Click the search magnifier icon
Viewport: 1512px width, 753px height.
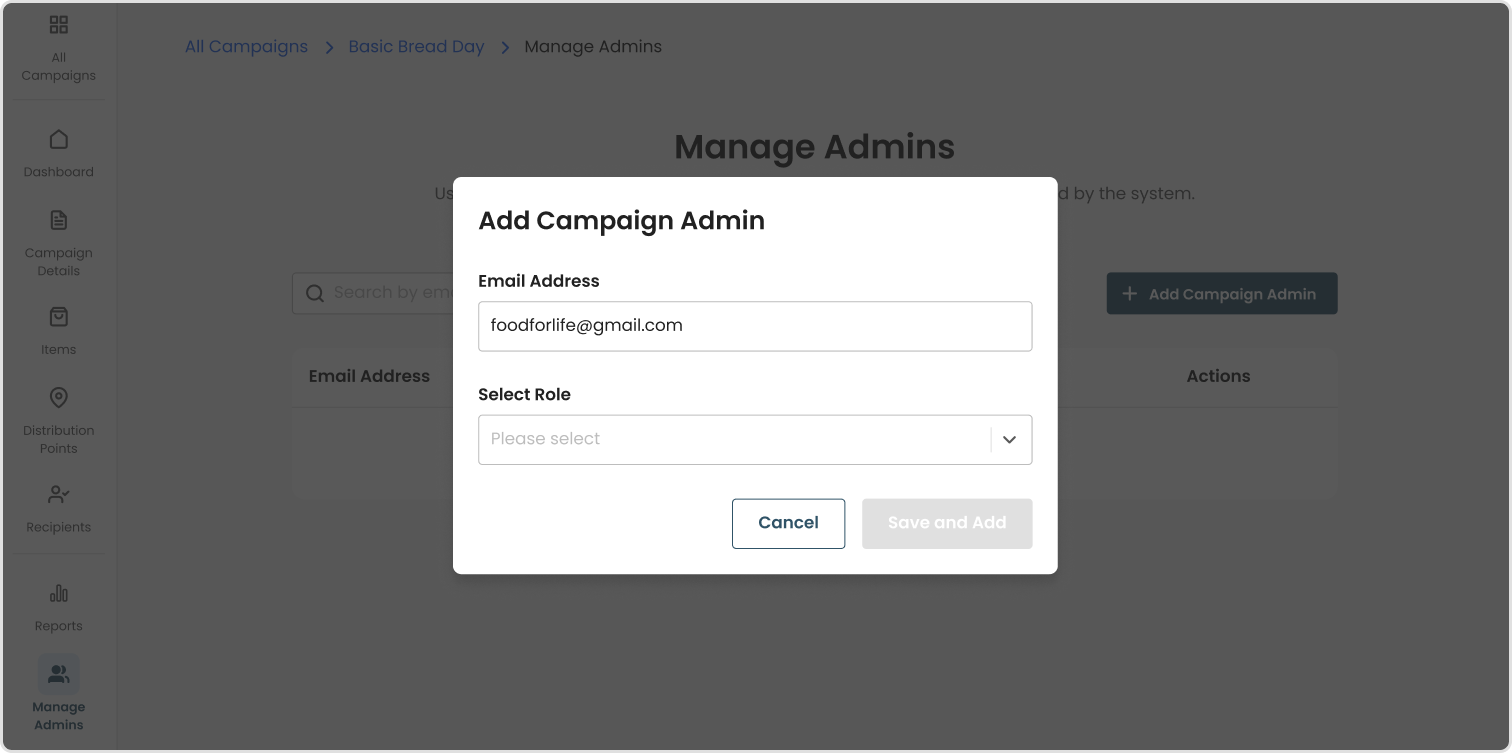click(315, 293)
